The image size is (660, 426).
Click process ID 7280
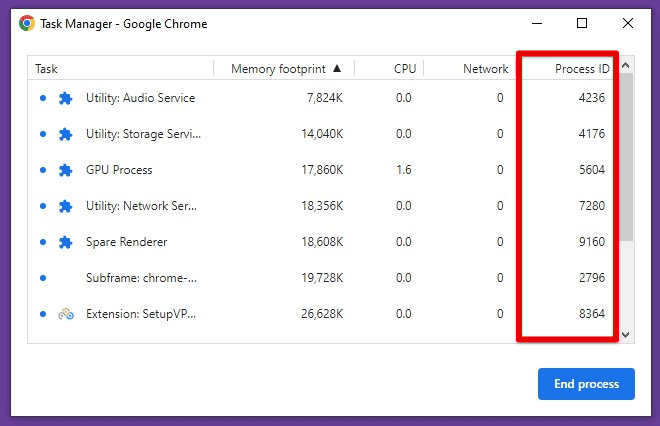point(591,206)
